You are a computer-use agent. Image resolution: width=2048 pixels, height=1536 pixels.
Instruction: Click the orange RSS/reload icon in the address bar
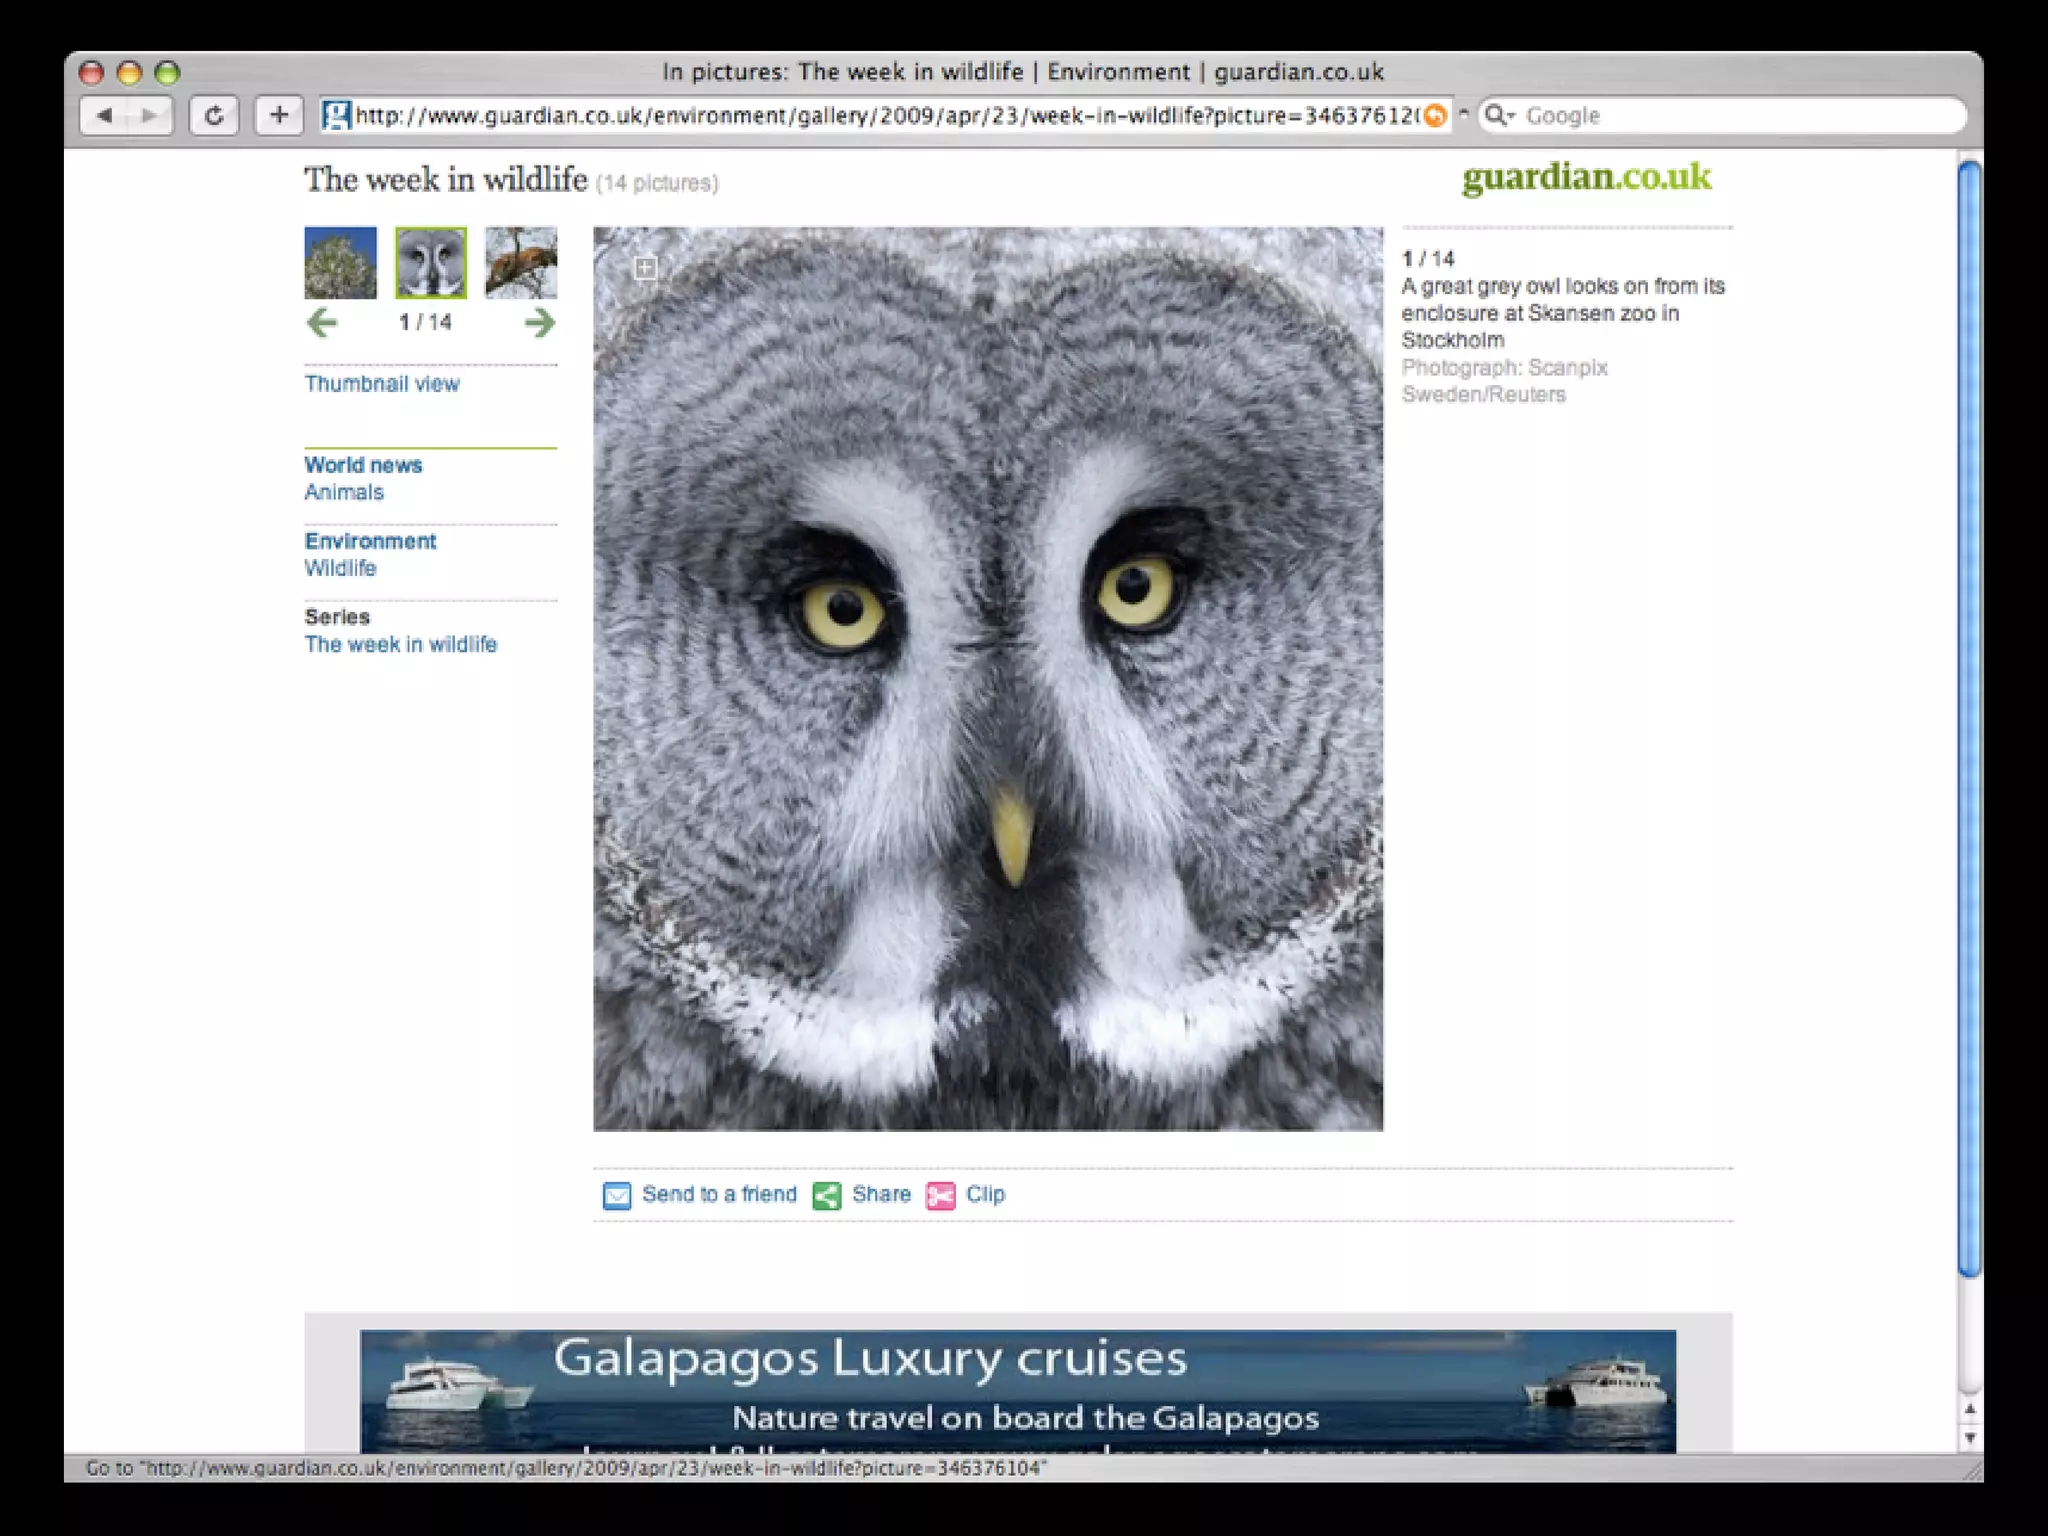(1435, 115)
